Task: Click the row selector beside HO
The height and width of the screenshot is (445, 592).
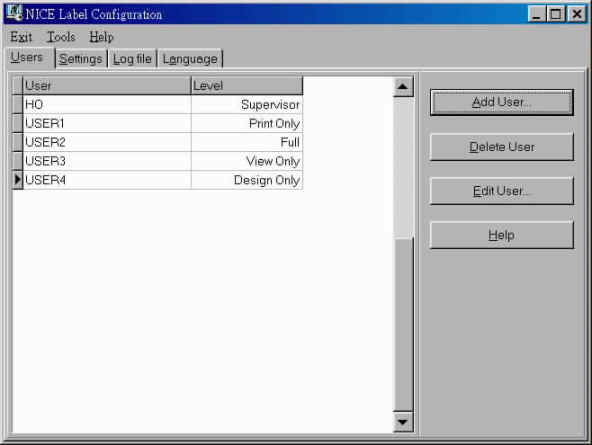Action: 17,104
